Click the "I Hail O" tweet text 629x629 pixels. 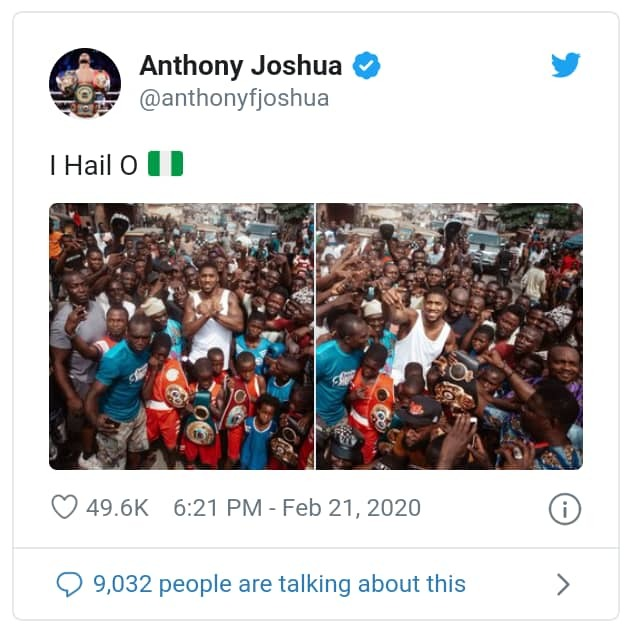pos(94,165)
